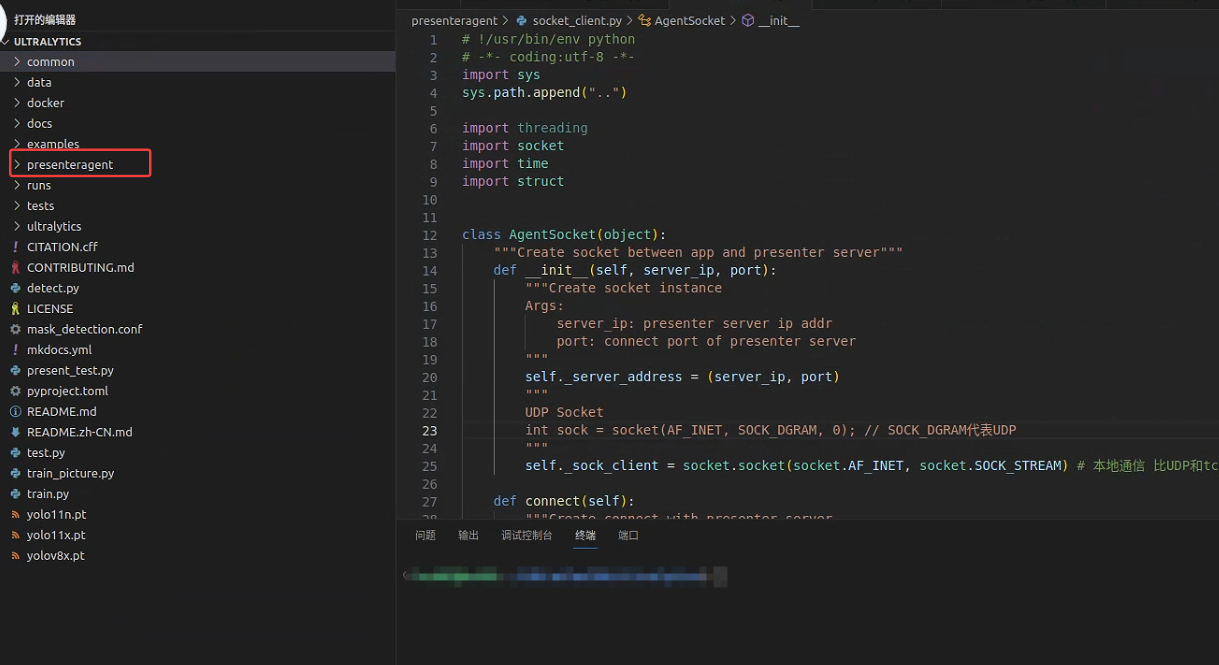Expand the ultralytics subfolder chevron
This screenshot has height=665, width=1219.
16,226
